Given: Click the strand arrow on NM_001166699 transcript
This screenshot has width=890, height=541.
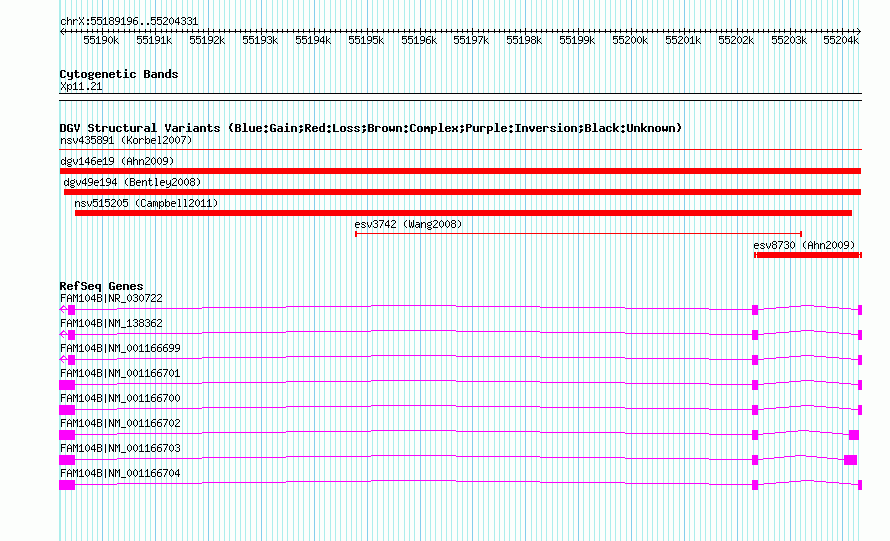Looking at the screenshot, I should click(64, 359).
